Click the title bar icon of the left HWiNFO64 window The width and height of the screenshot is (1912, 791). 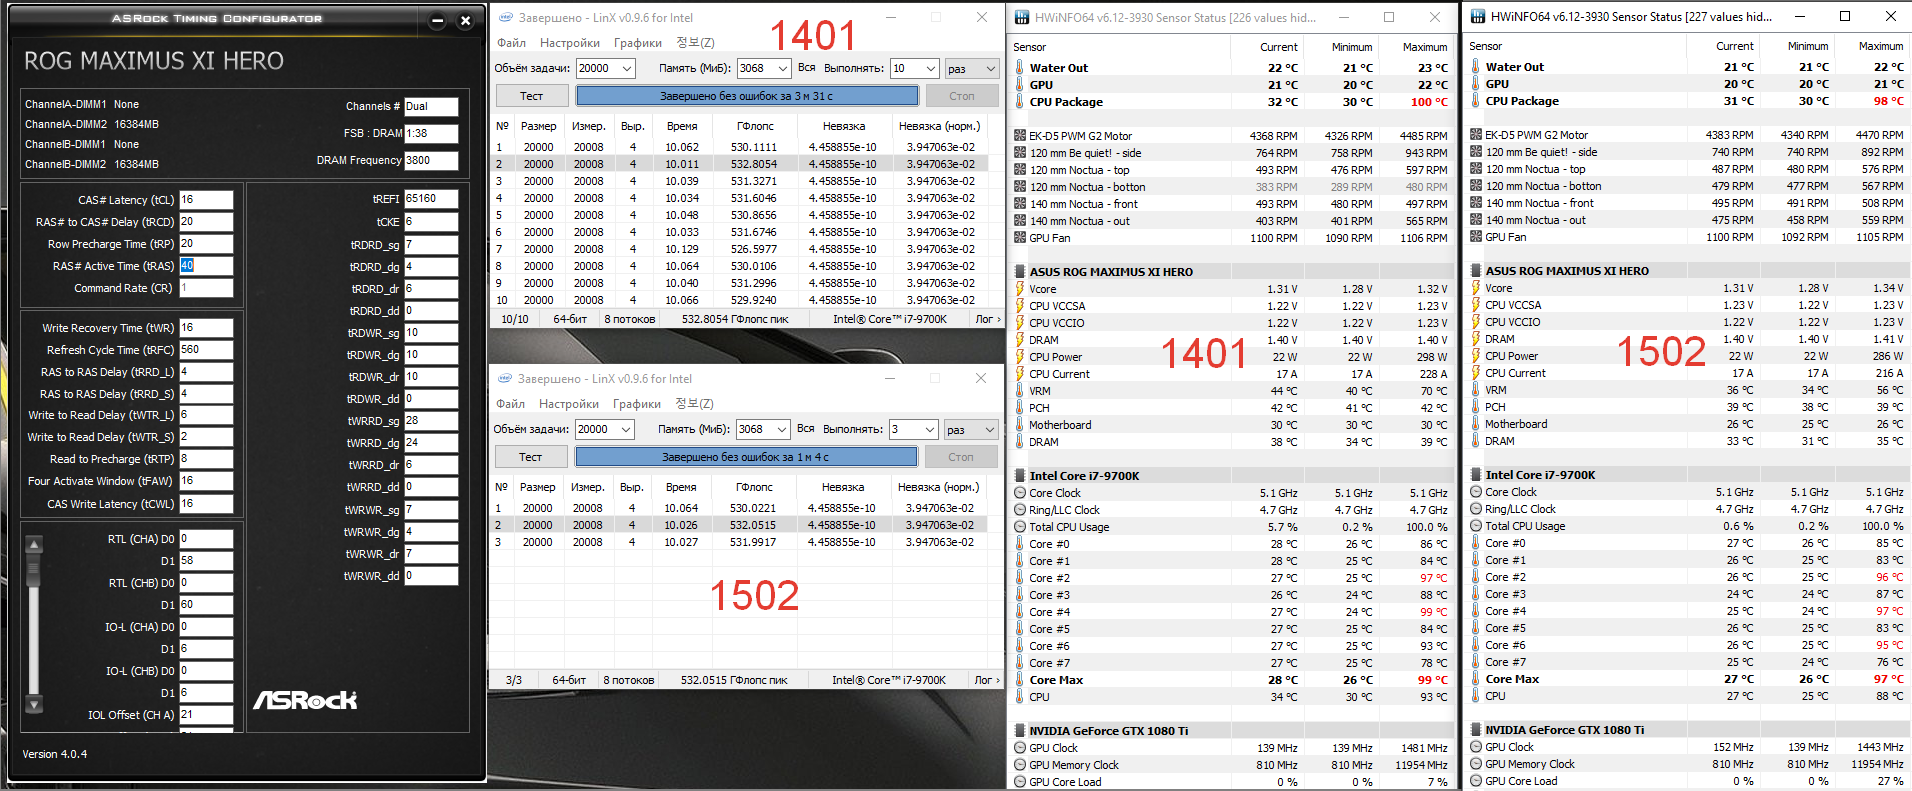coord(1021,17)
